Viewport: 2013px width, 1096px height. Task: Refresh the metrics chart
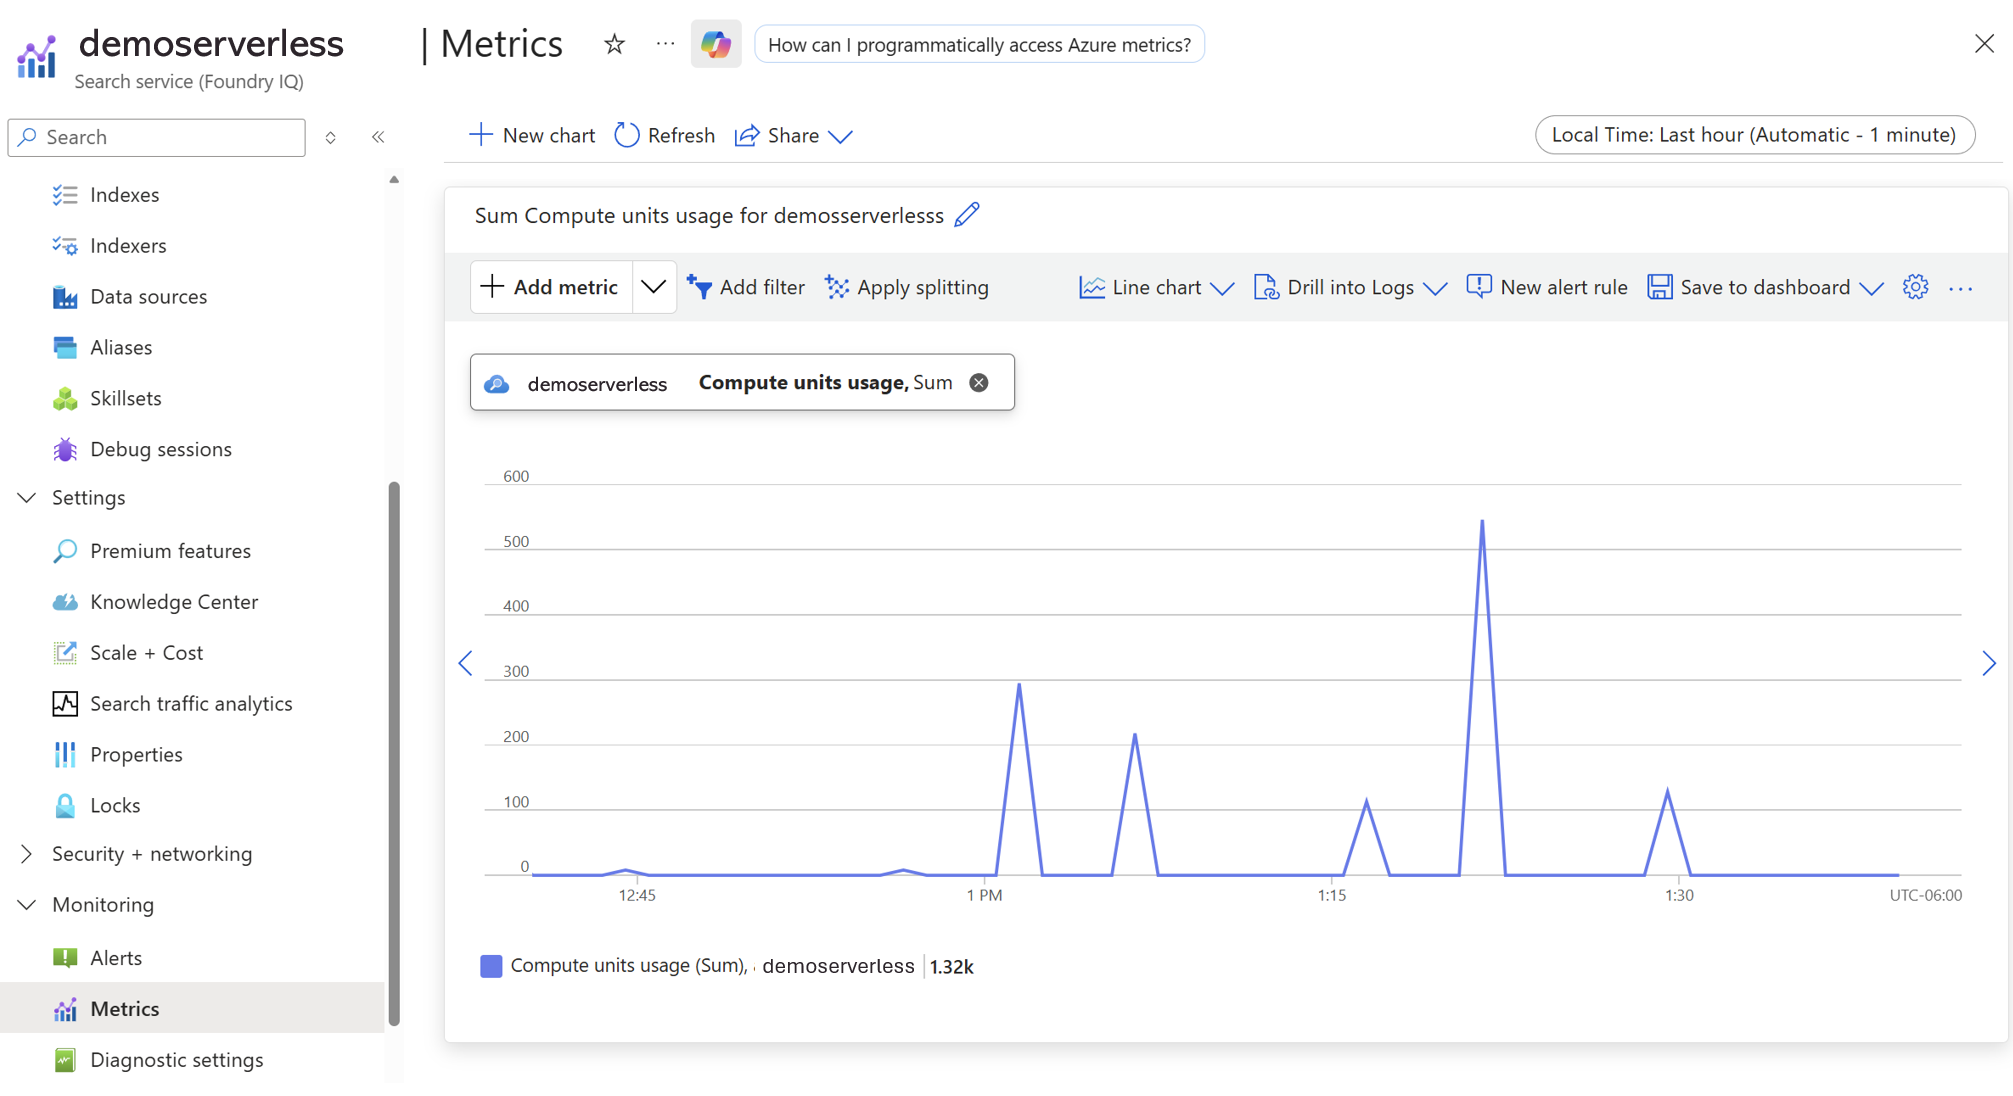[665, 135]
